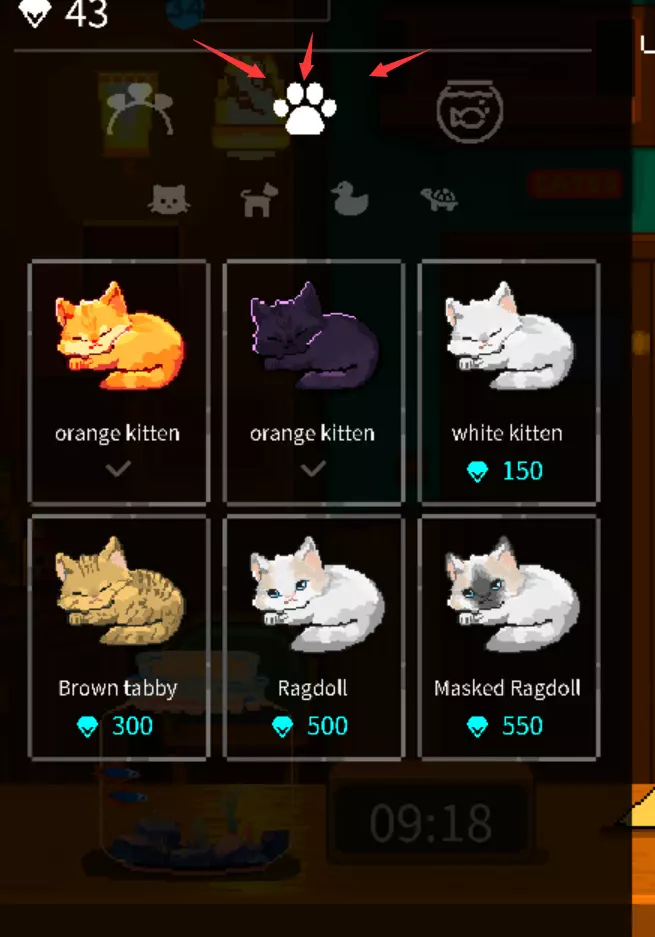This screenshot has width=655, height=937.
Task: Buy Ragdoll for 500 gems
Action: click(311, 726)
